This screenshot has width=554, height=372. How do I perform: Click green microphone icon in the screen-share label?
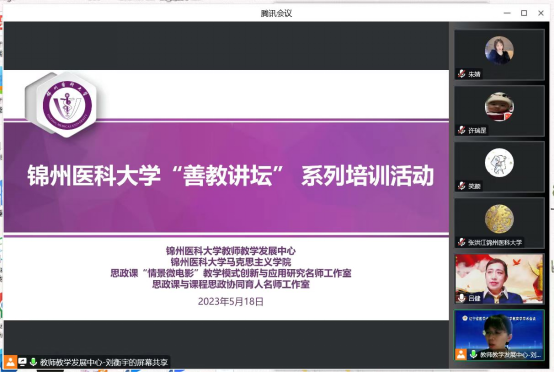(33, 362)
